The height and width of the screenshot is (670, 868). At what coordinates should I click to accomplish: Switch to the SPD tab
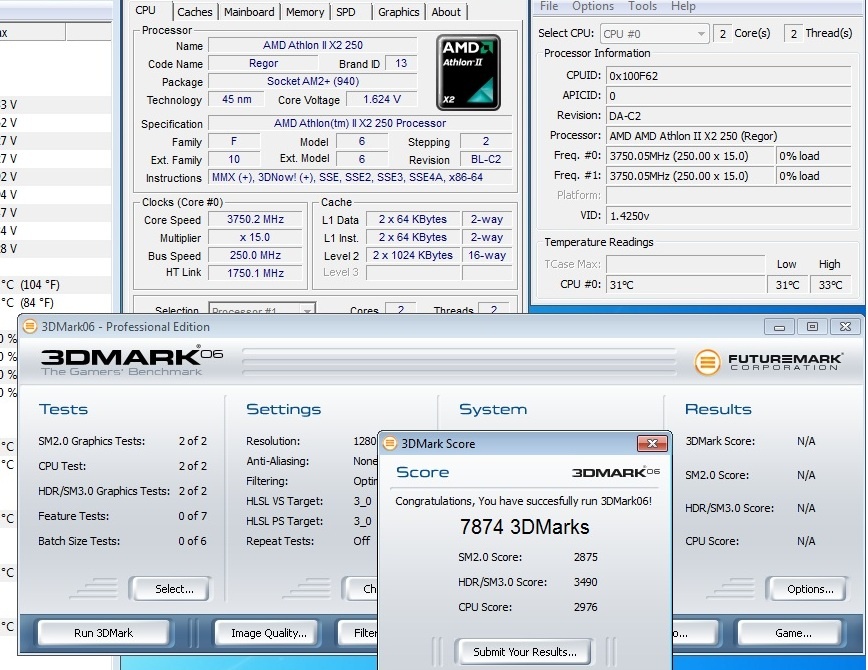(351, 12)
